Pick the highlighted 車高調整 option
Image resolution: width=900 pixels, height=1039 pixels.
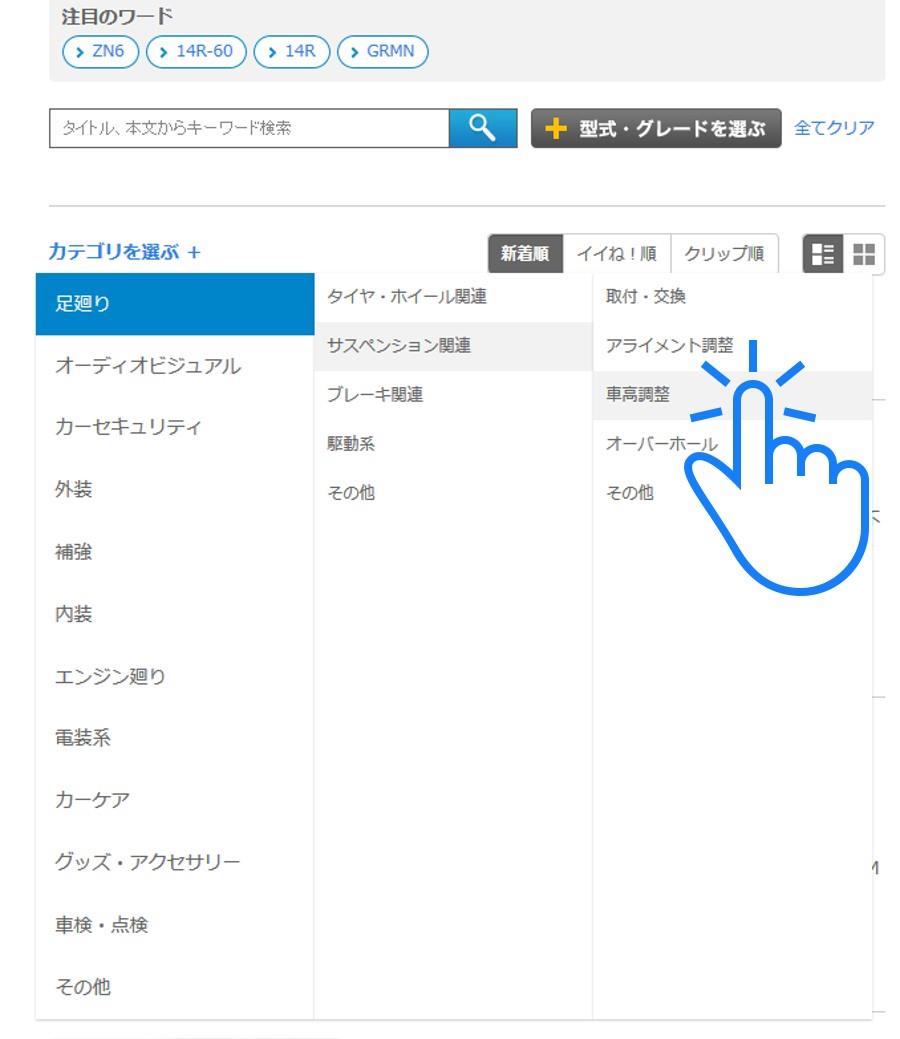(x=732, y=395)
